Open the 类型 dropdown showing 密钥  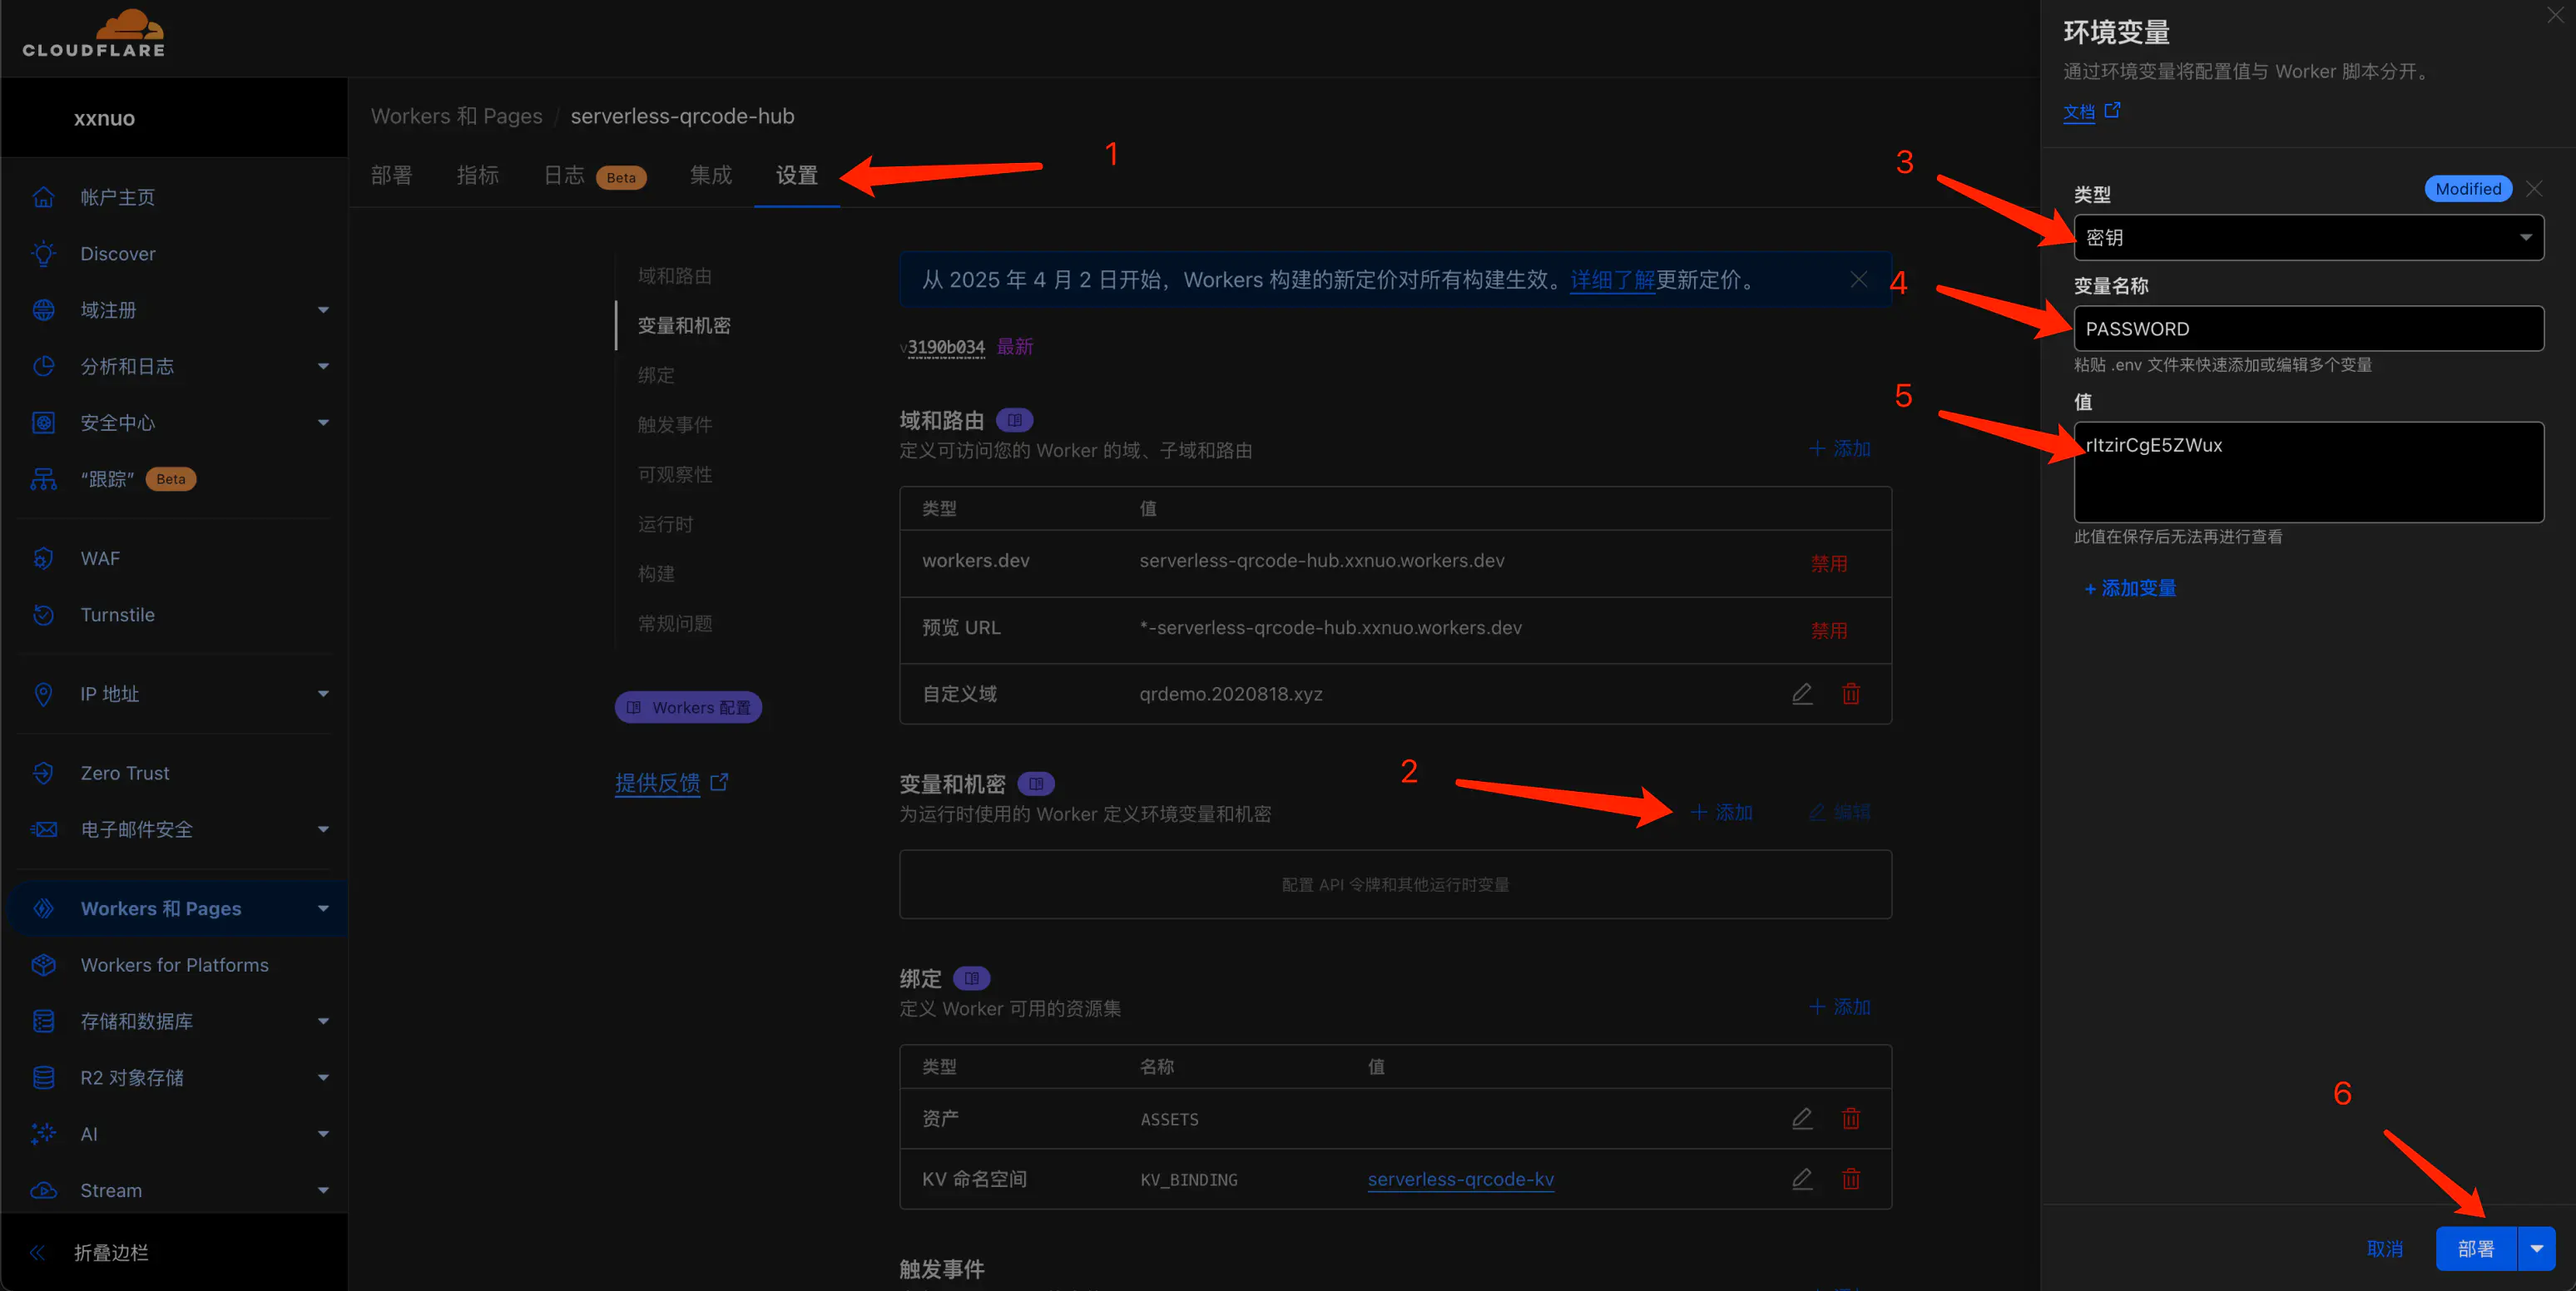click(2307, 237)
